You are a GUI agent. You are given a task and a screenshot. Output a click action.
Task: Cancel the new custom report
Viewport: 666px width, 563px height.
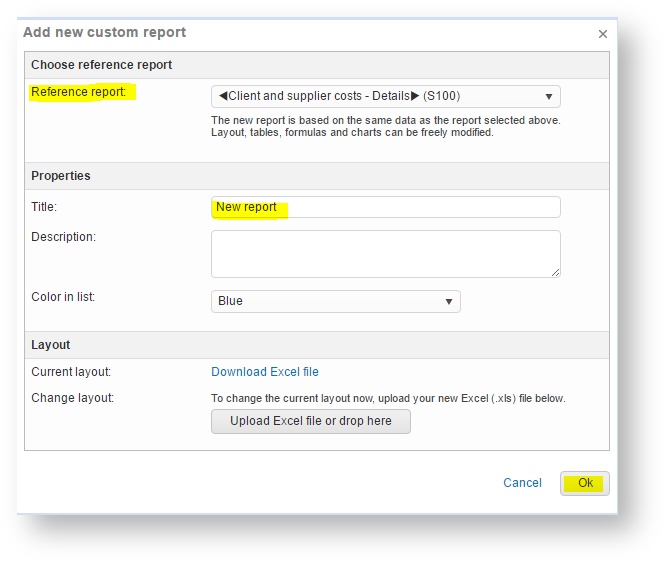(522, 483)
